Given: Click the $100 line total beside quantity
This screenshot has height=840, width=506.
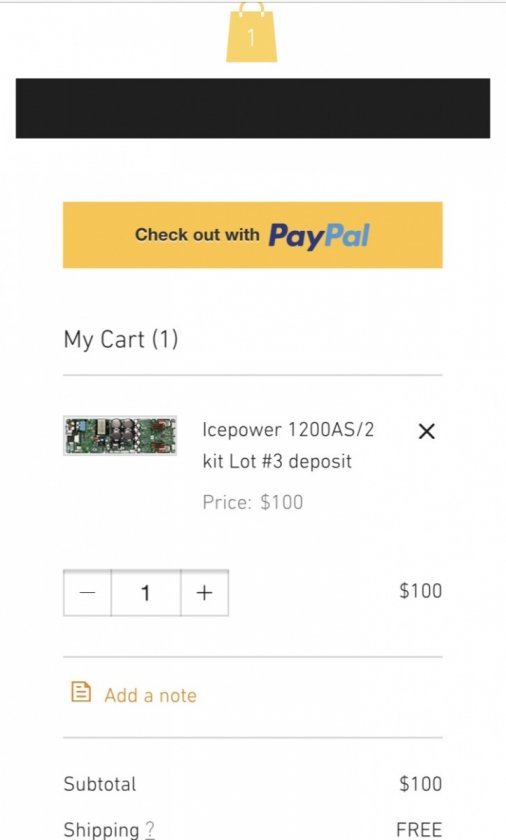Looking at the screenshot, I should [421, 591].
